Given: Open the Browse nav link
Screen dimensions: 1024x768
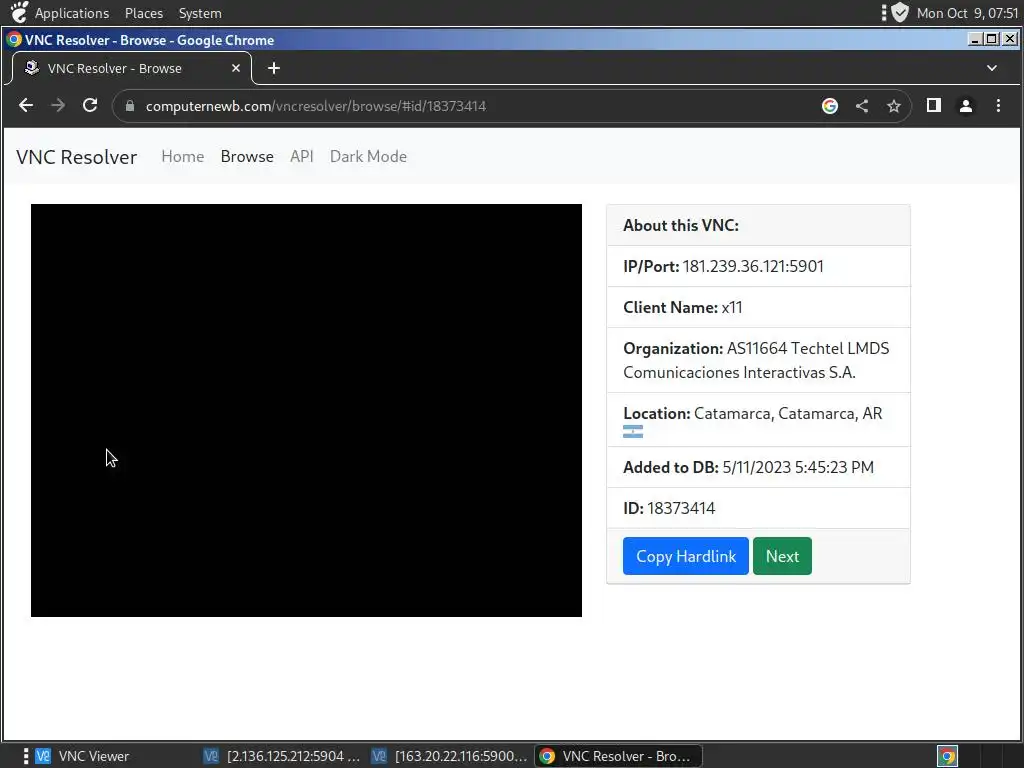Looking at the screenshot, I should click(247, 157).
